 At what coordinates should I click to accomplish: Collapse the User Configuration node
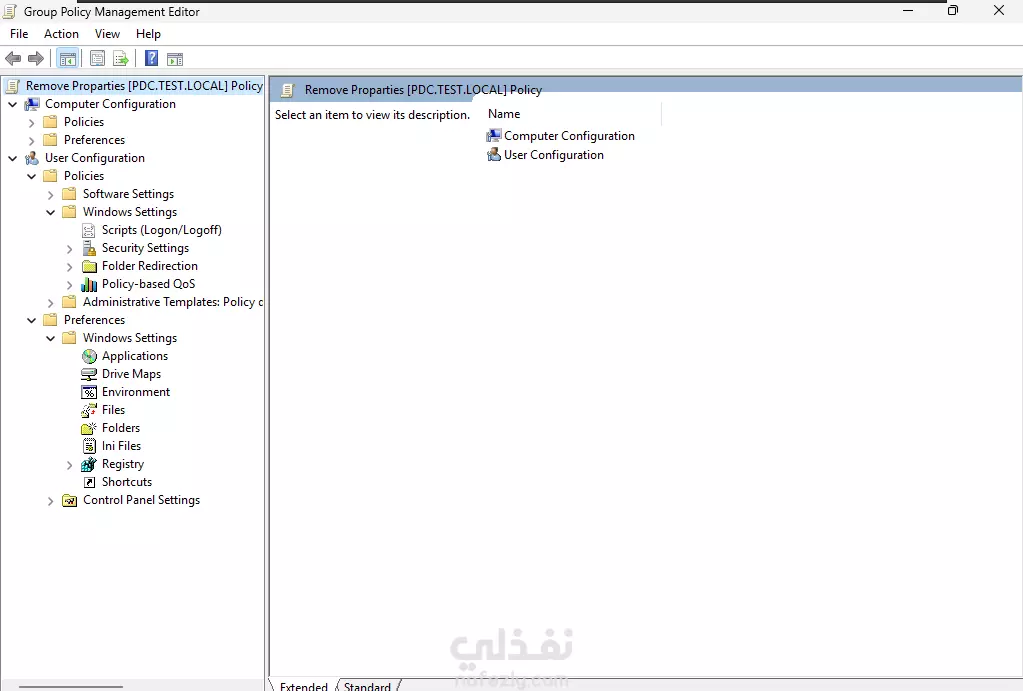12,159
